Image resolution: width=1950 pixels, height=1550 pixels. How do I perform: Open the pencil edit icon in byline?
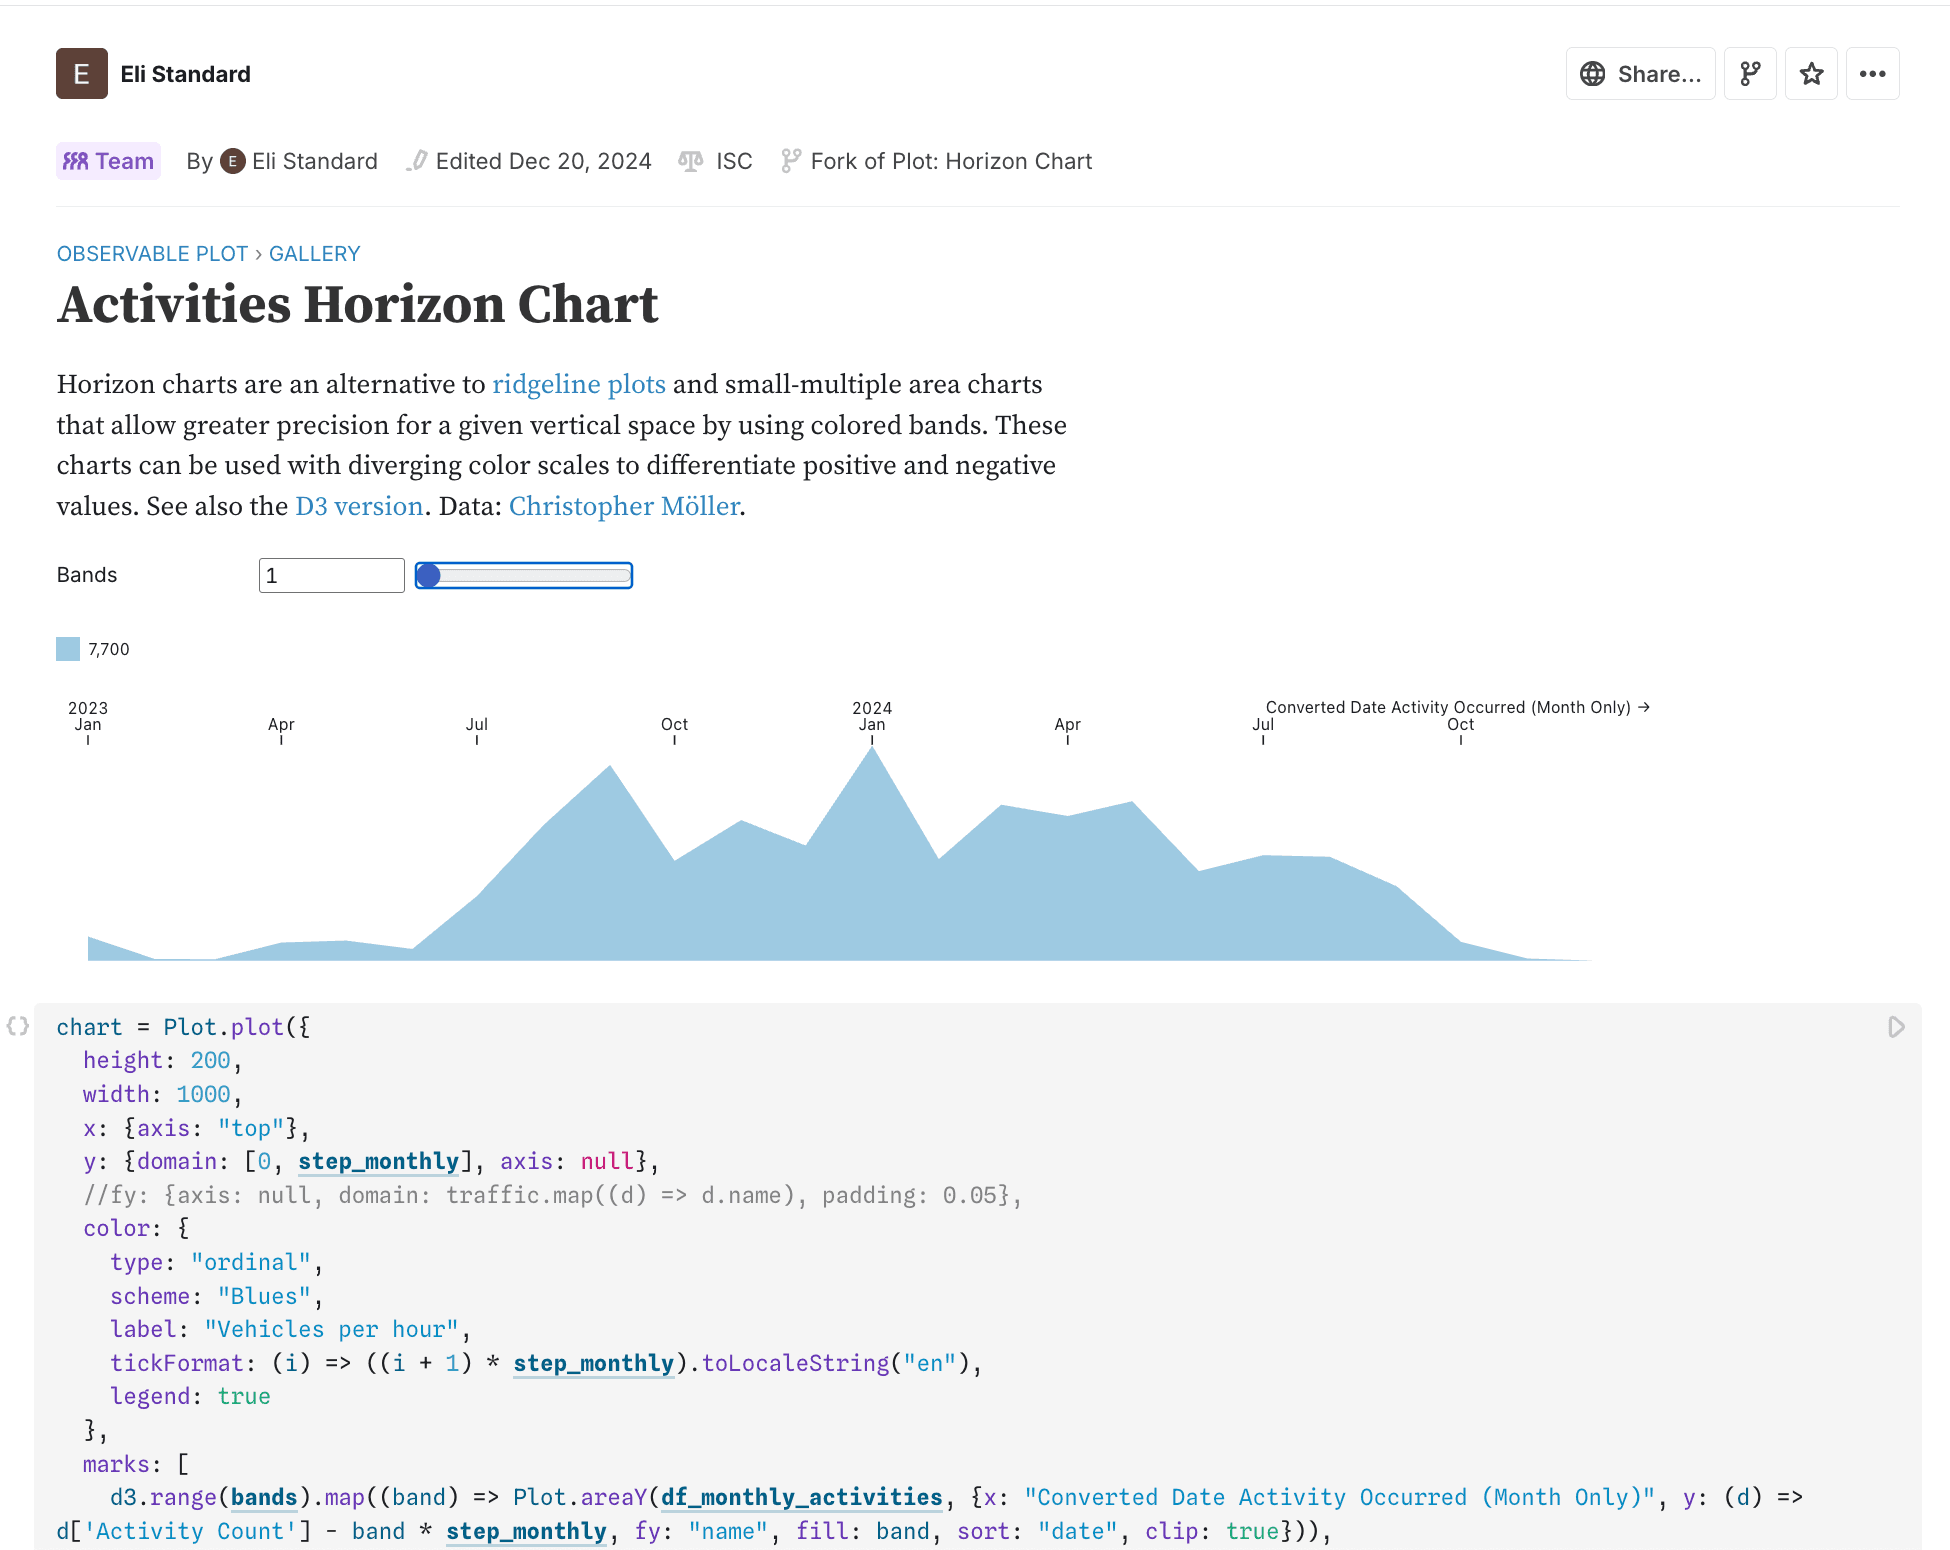tap(417, 161)
